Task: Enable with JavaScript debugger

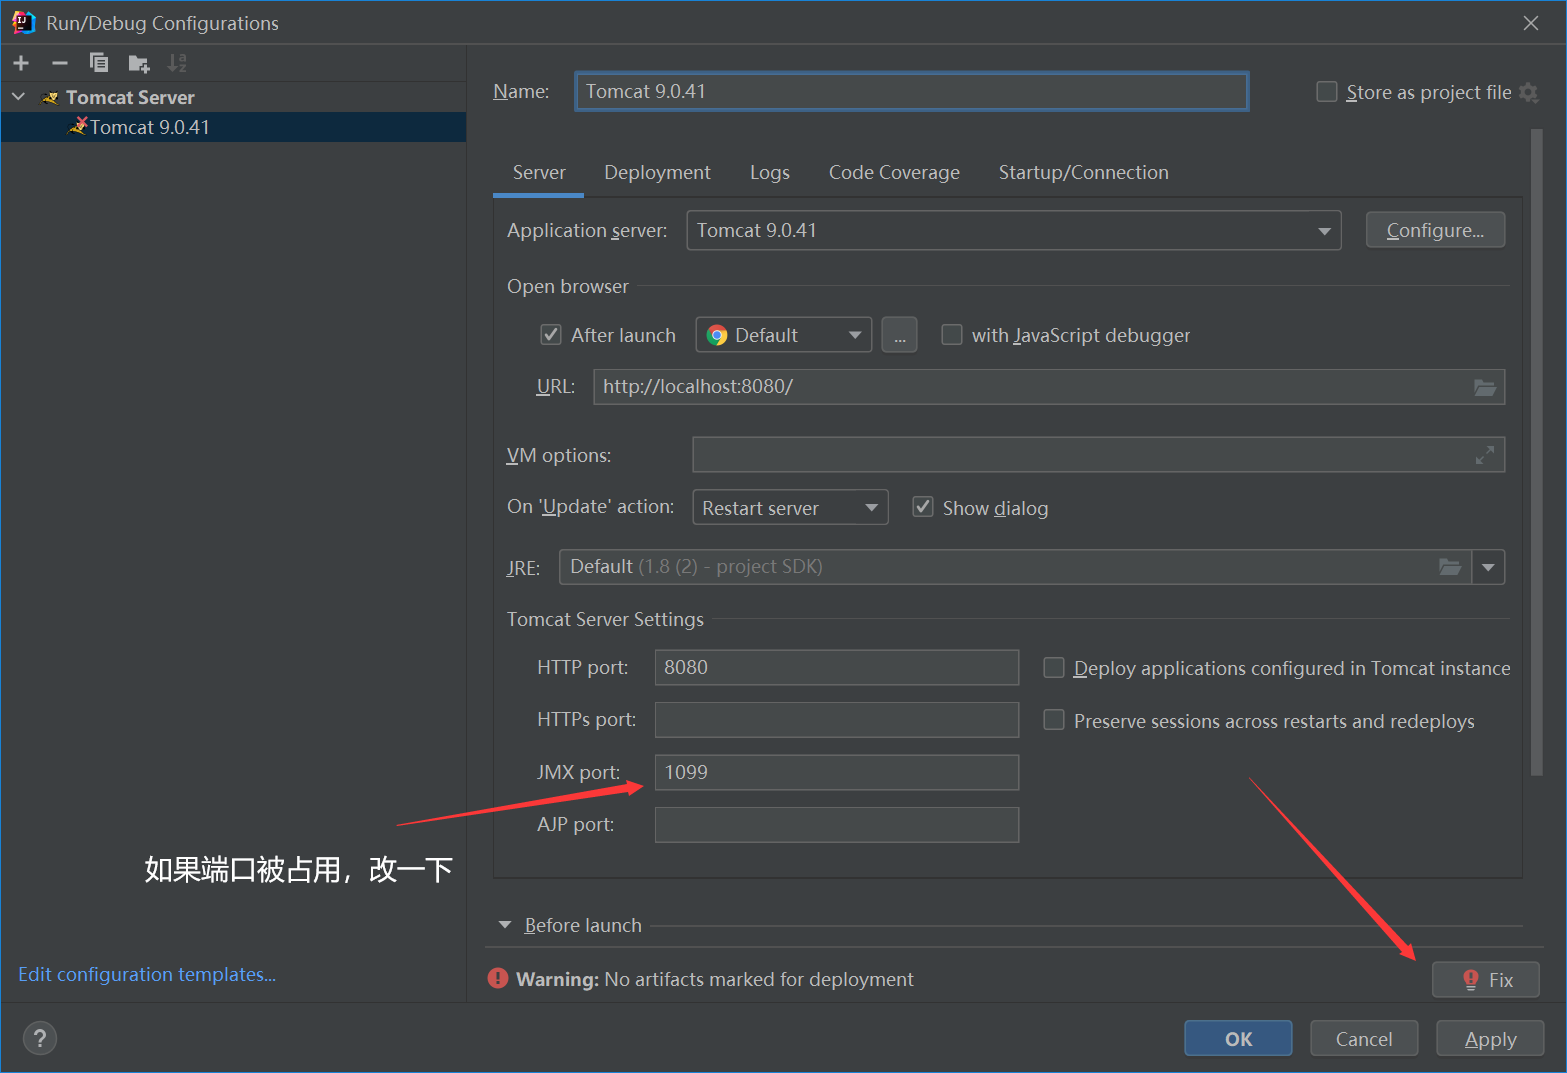Action: point(952,335)
